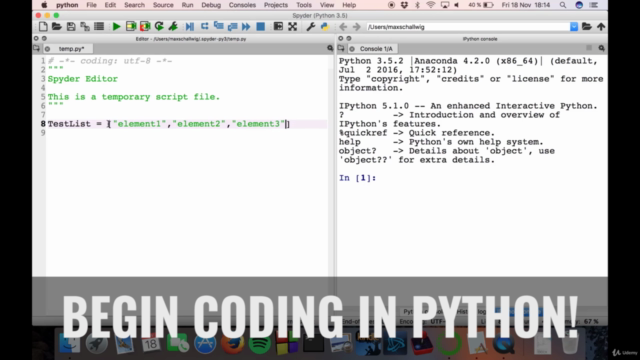Open the File menu
Image resolution: width=640 pixels, height=360 pixels.
(x=91, y=5)
